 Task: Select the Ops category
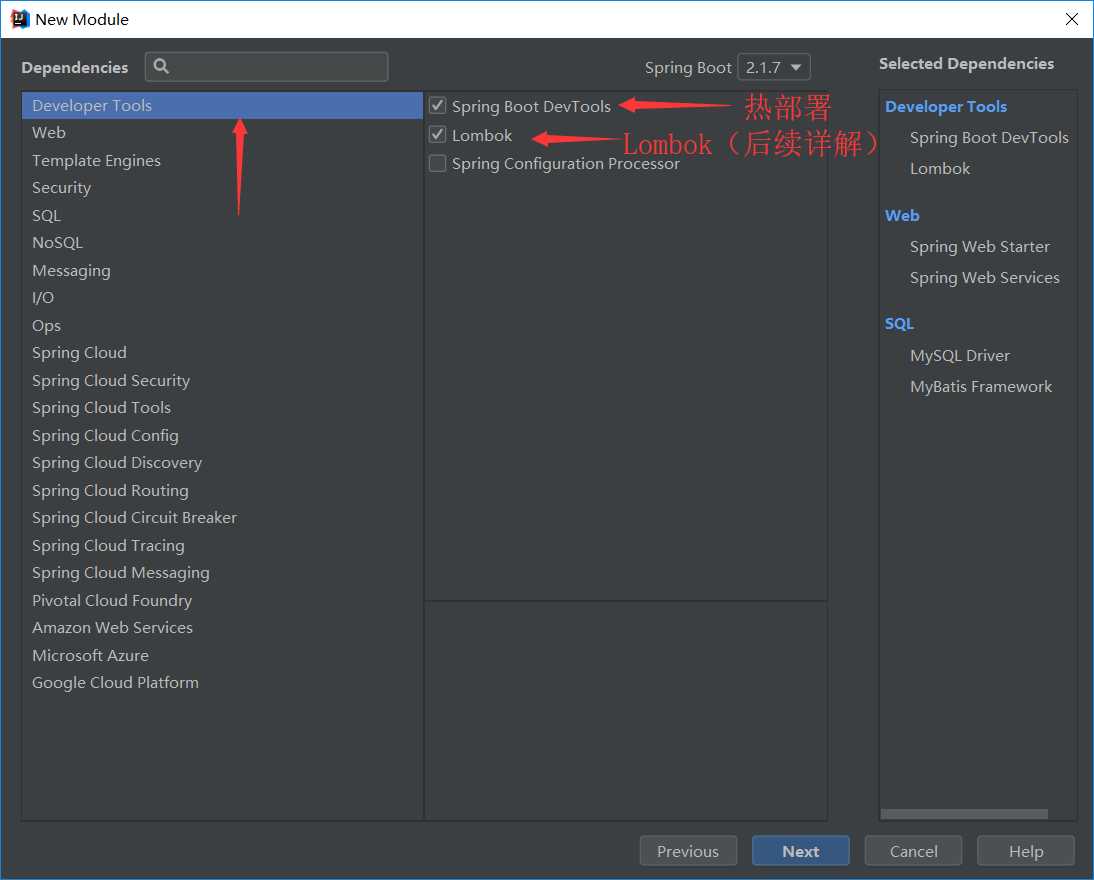tap(222, 326)
